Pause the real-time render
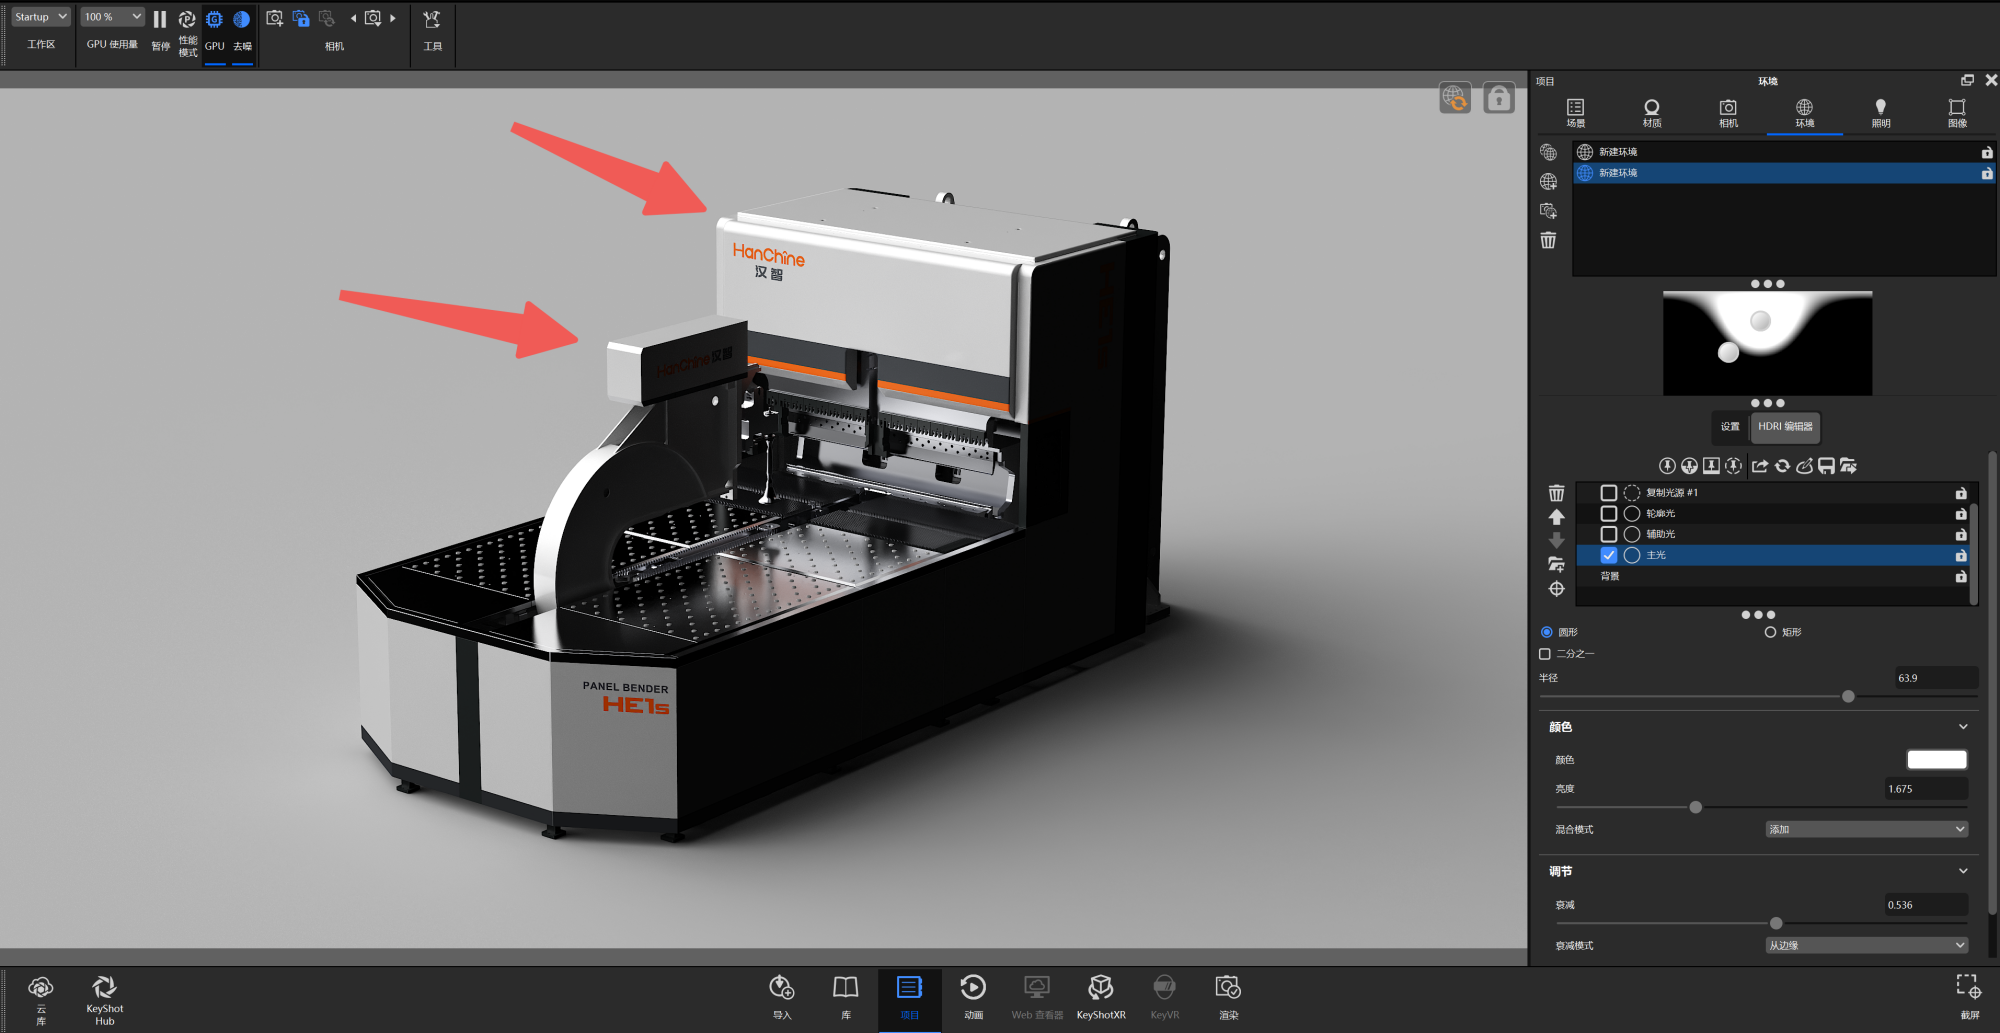Screen dimensions: 2000x1033 point(160,20)
